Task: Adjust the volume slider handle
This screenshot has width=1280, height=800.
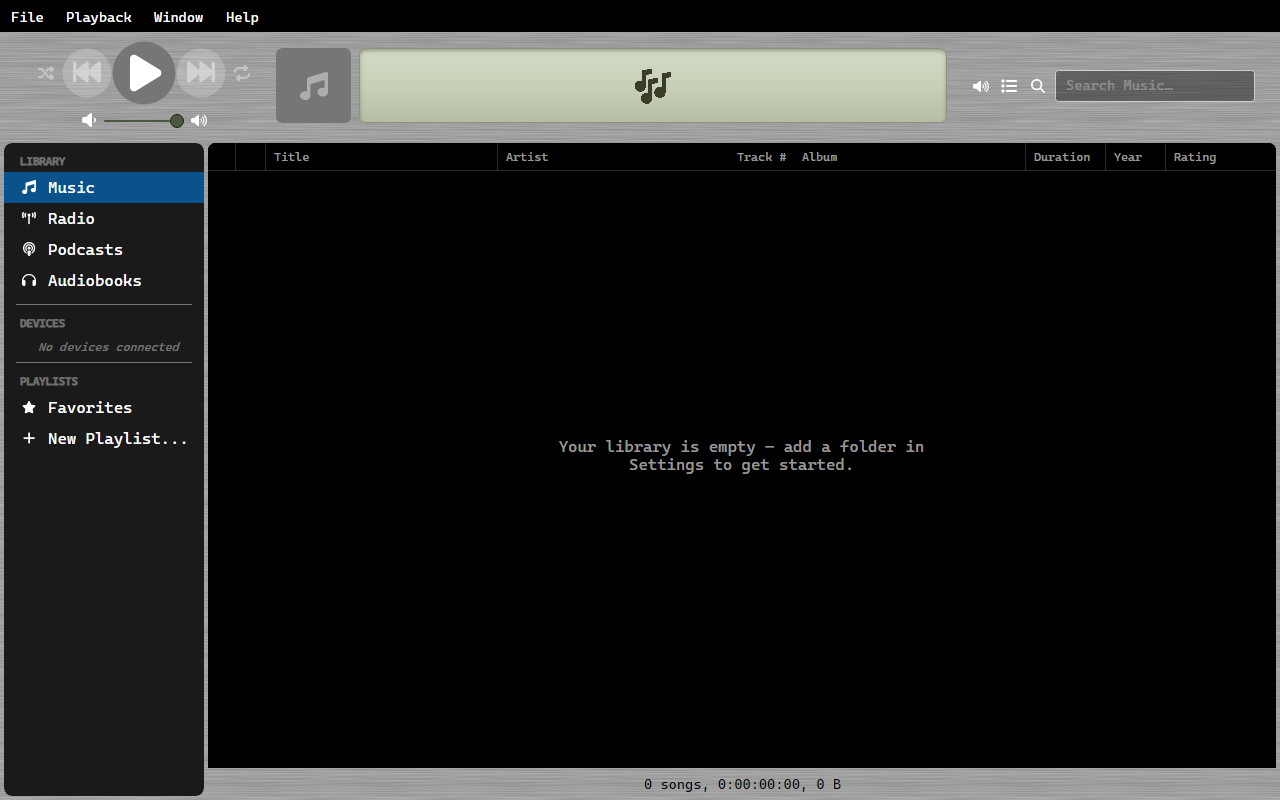Action: click(177, 121)
